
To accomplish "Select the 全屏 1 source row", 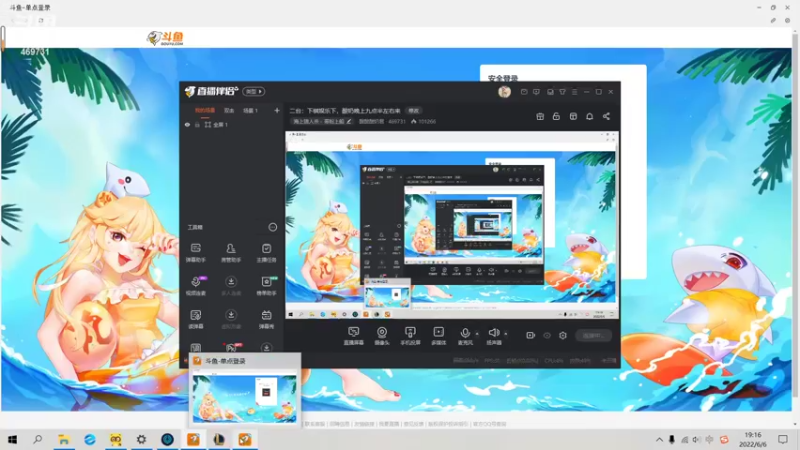I will coord(232,124).
